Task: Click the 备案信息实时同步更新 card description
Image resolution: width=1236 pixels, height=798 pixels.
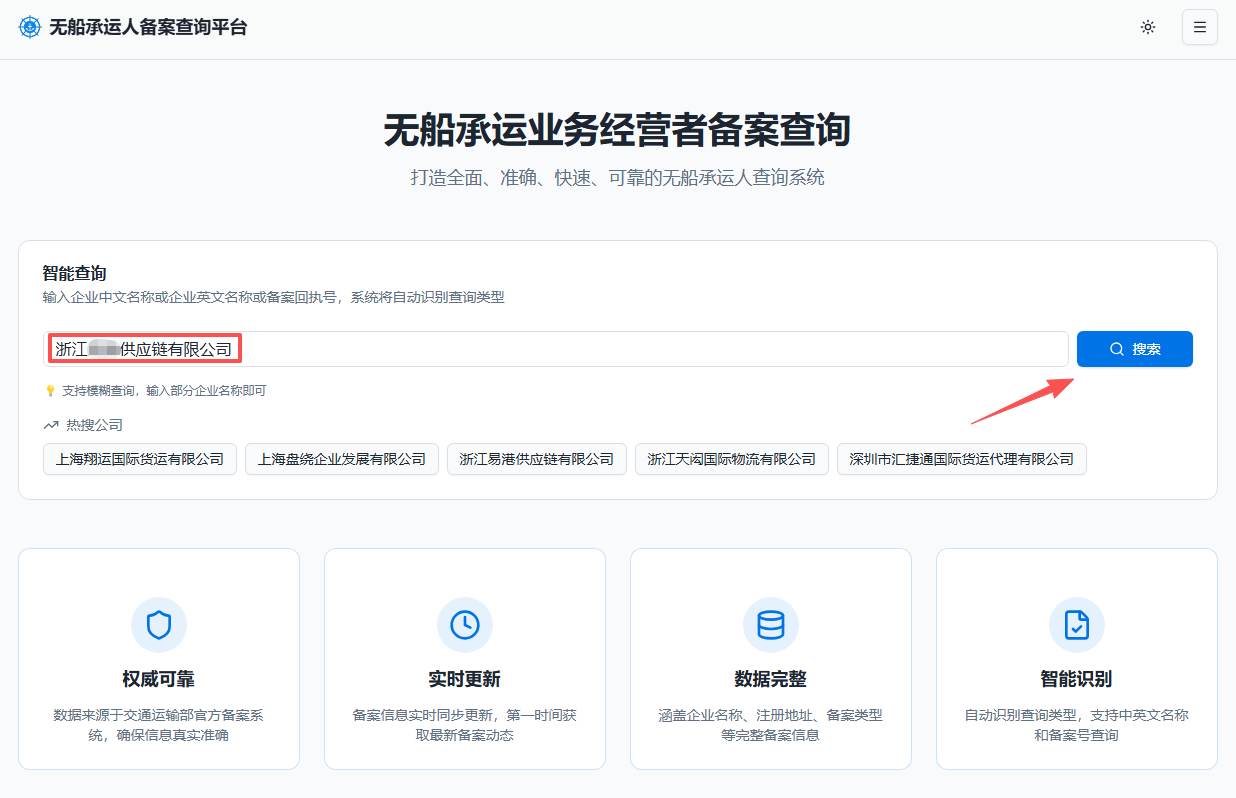Action: click(465, 725)
